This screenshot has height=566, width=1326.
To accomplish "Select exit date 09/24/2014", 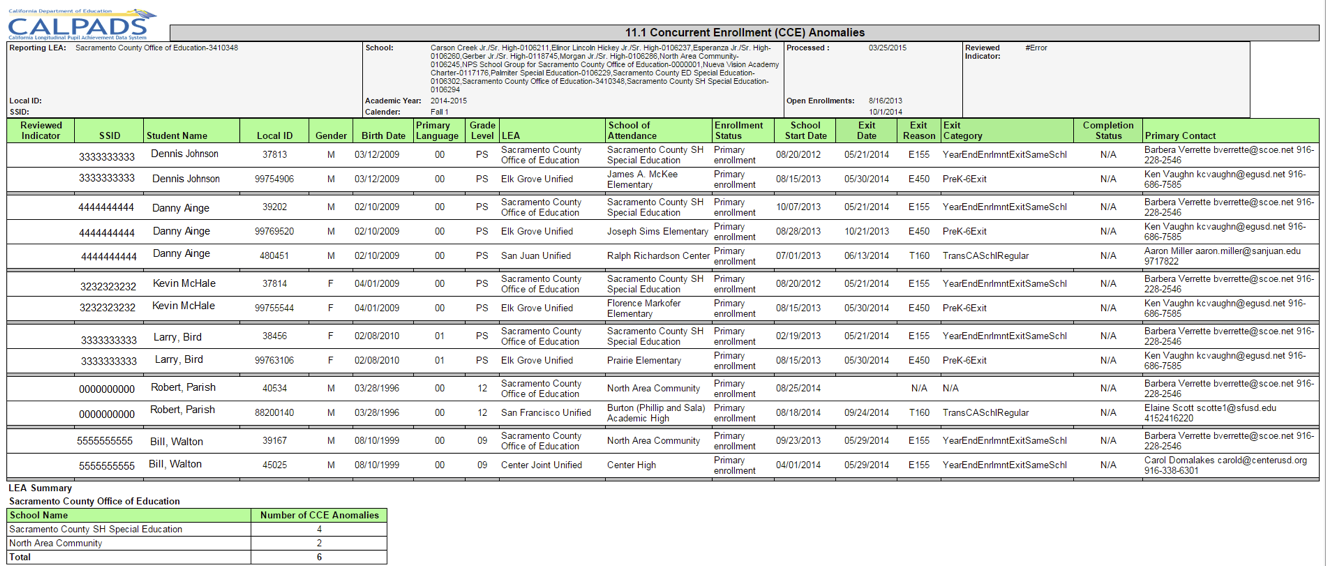I will 866,412.
